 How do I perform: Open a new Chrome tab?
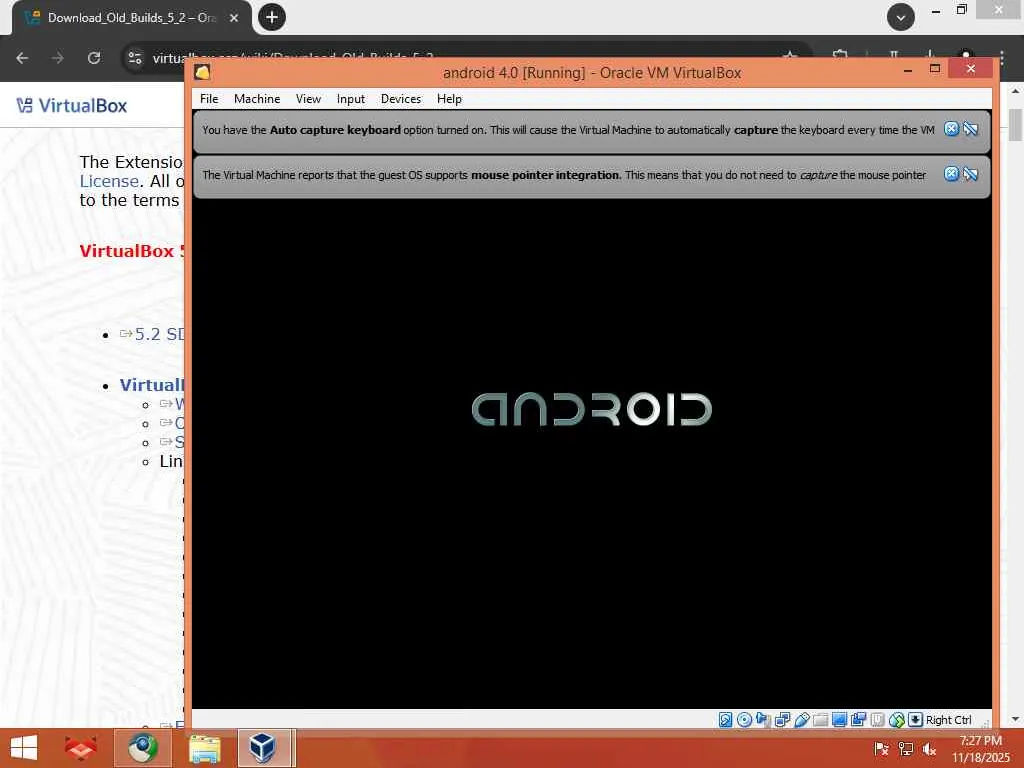tap(272, 17)
